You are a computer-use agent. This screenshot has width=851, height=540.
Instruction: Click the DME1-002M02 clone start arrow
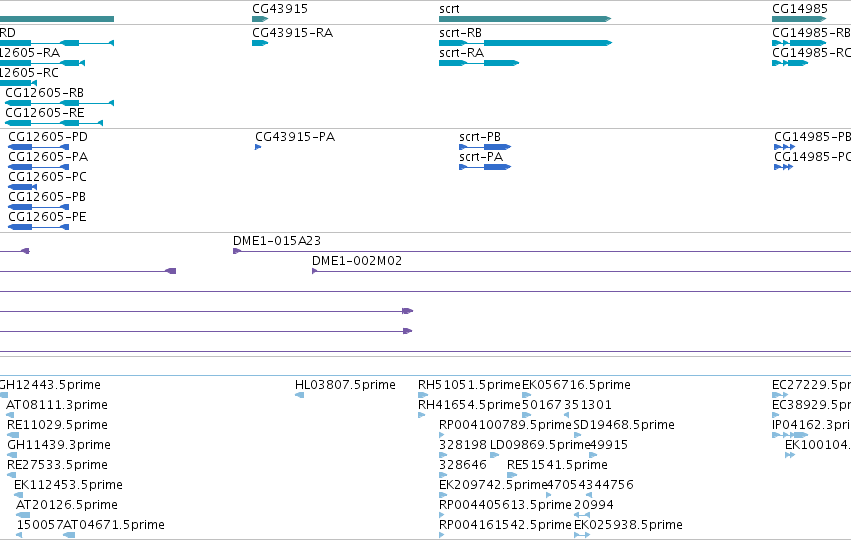[315, 271]
